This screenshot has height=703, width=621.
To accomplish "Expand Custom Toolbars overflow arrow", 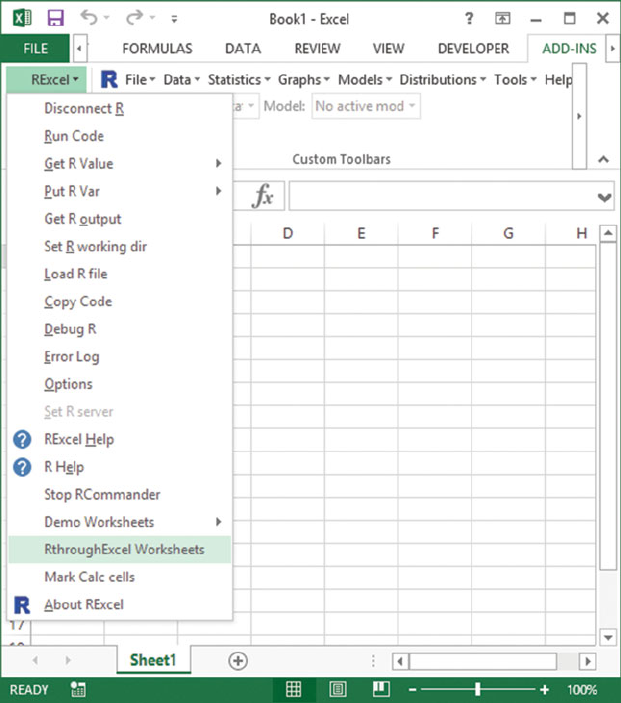I will (x=579, y=116).
